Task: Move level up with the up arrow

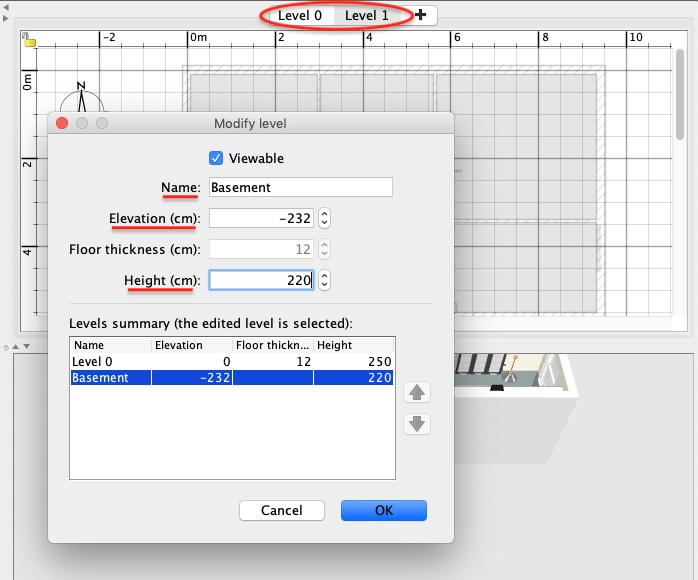Action: click(418, 392)
